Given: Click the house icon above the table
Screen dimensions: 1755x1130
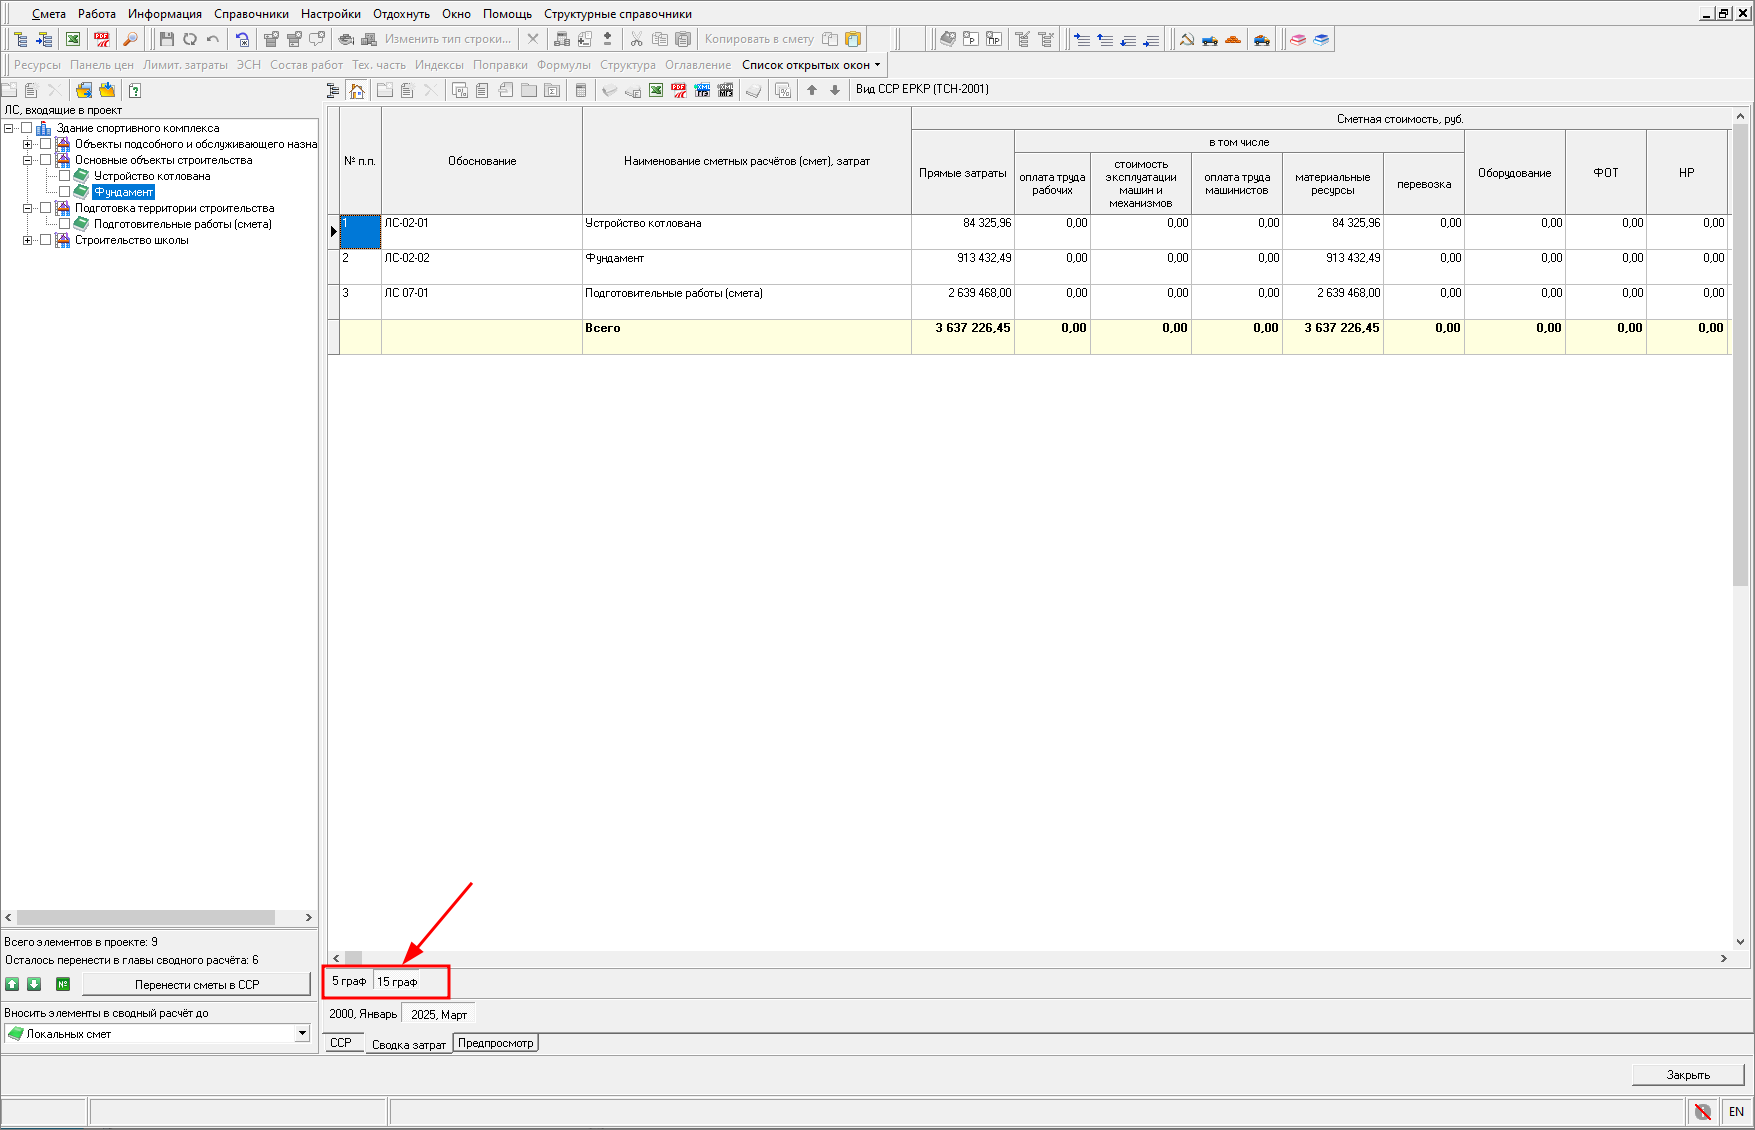Looking at the screenshot, I should point(357,91).
